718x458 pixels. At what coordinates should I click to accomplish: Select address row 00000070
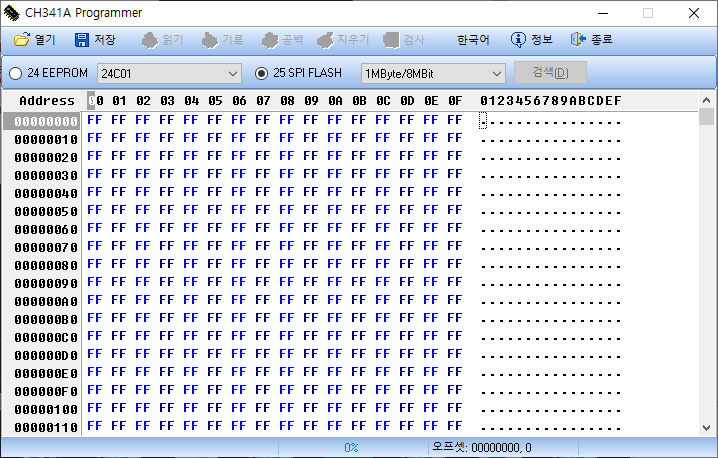pos(46,247)
